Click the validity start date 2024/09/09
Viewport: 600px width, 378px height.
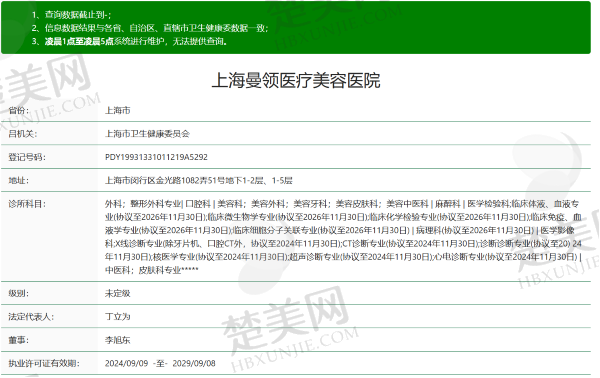coord(127,363)
